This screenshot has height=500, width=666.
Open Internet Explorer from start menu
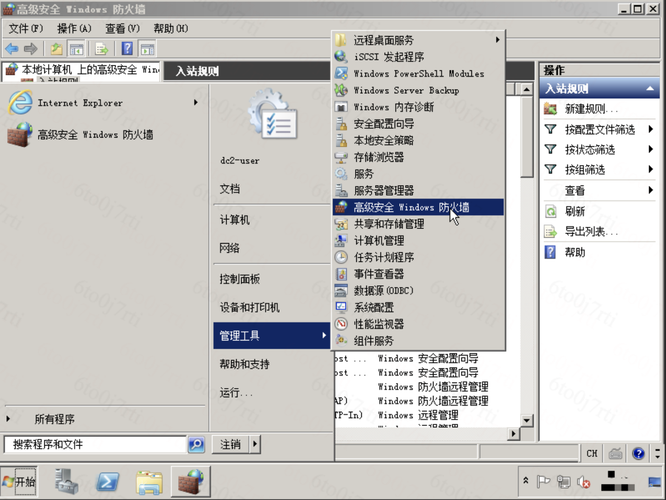102,103
